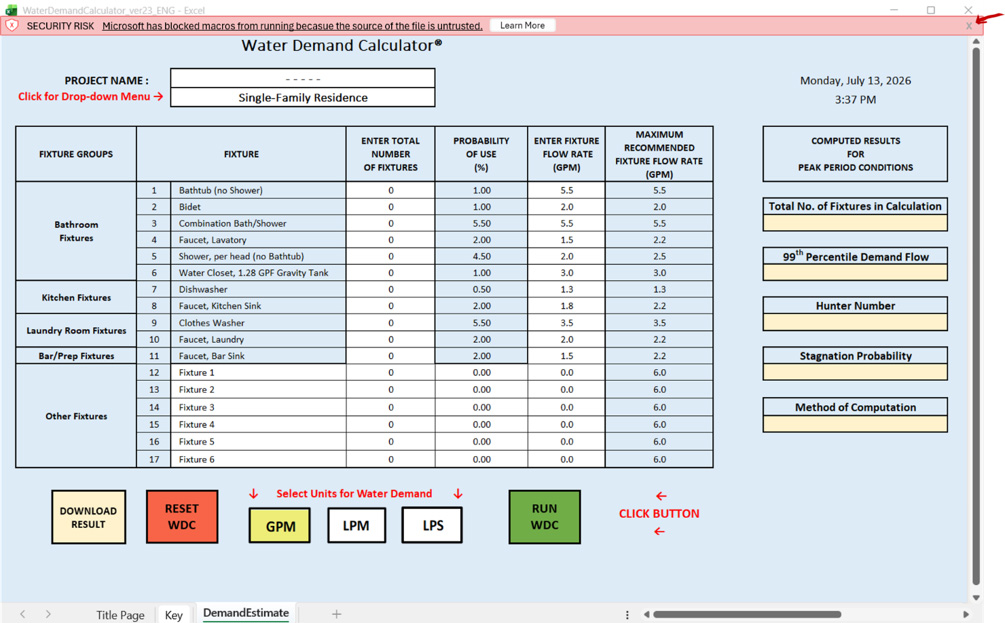
Task: Click horizontal scrollbar right arrow
Action: tap(966, 615)
